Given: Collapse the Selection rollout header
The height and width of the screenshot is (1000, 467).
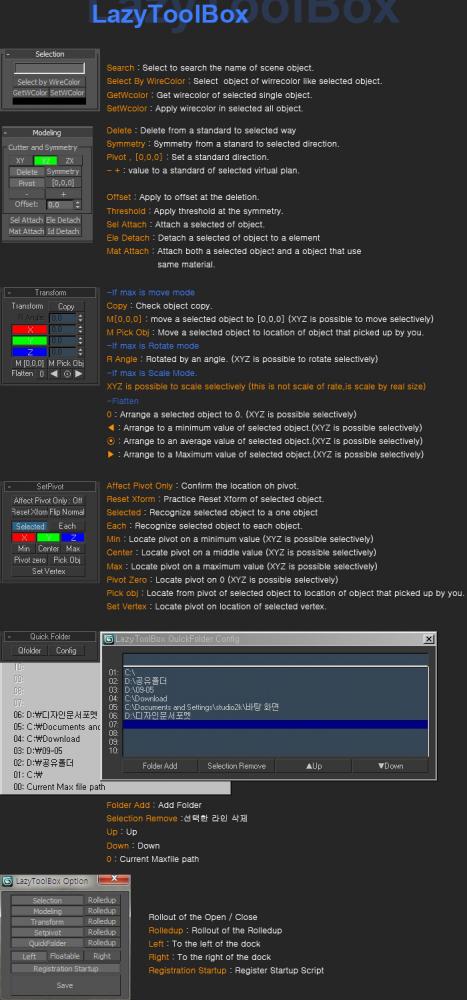Looking at the screenshot, I should [x=50, y=54].
